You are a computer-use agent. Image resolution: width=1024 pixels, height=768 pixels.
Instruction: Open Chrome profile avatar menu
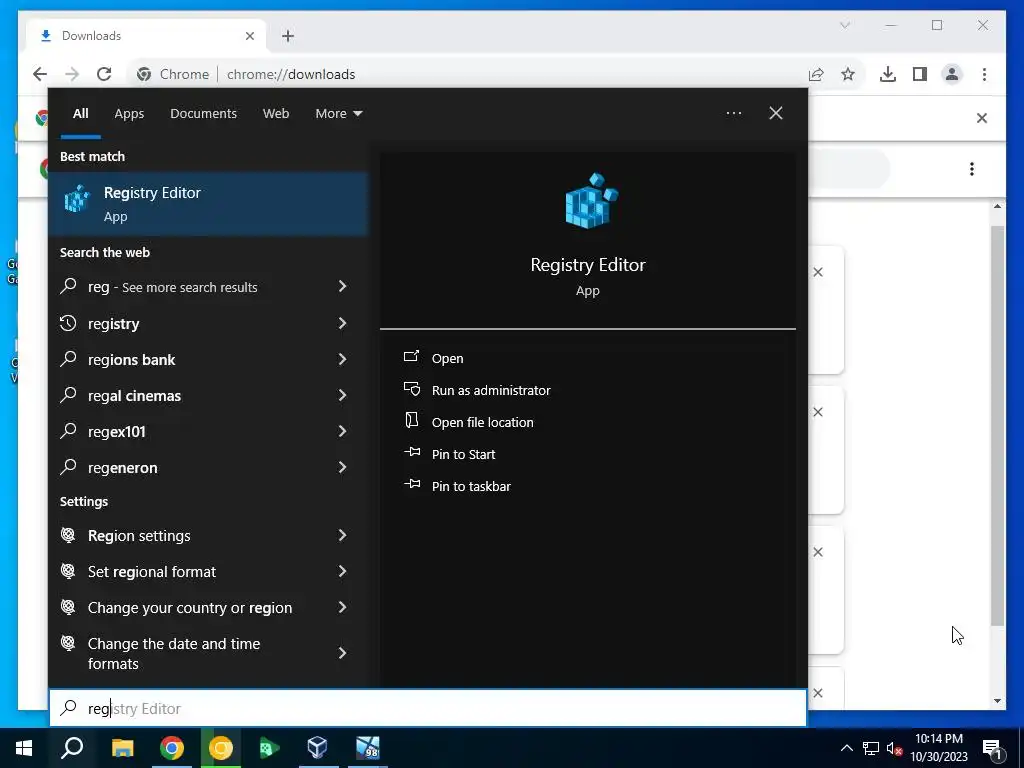[x=952, y=74]
